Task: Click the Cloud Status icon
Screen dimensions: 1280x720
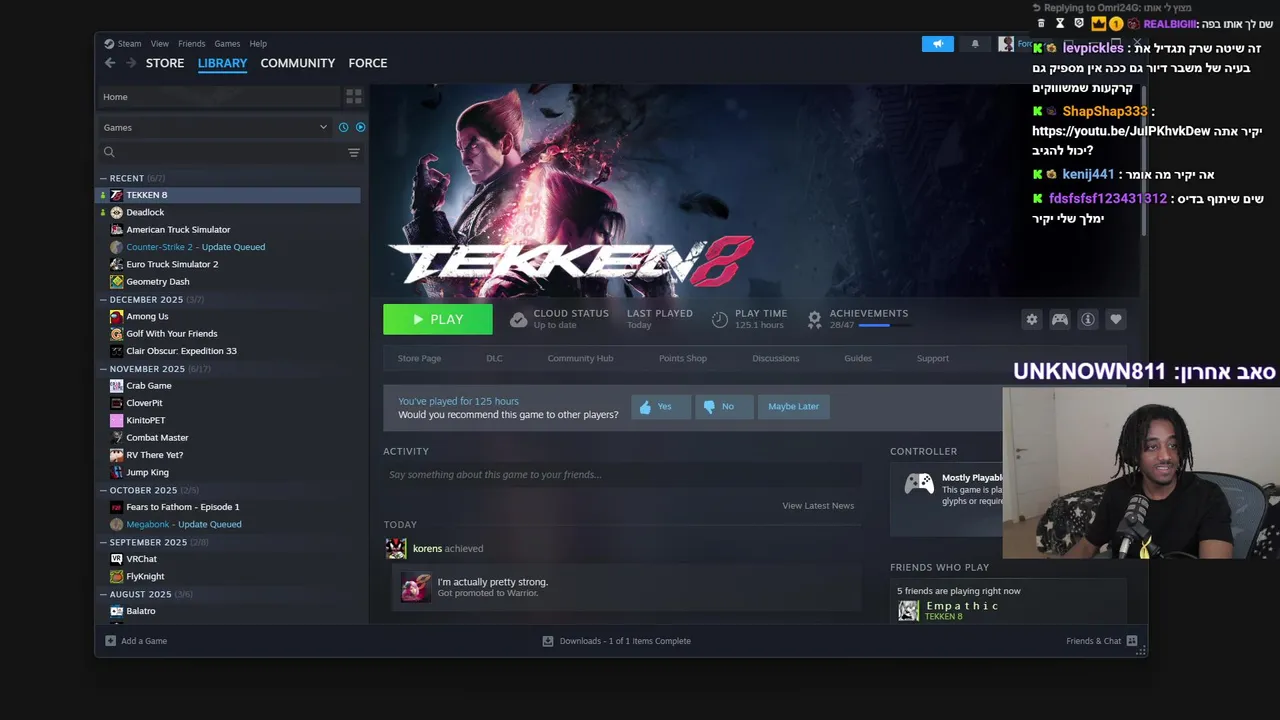Action: (x=518, y=319)
